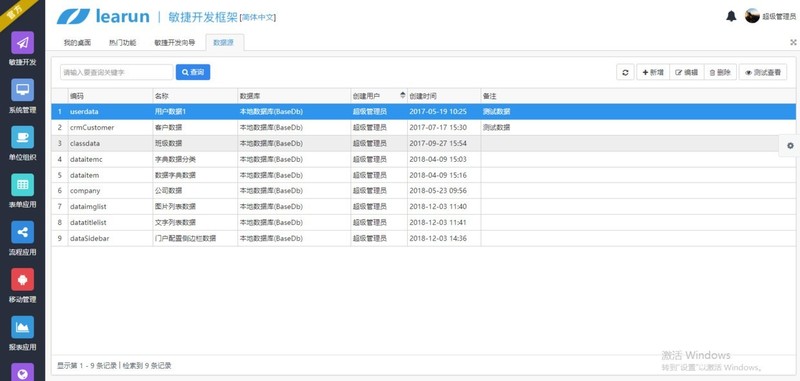The height and width of the screenshot is (381, 800).
Task: Click the 新增 add button
Action: click(653, 72)
